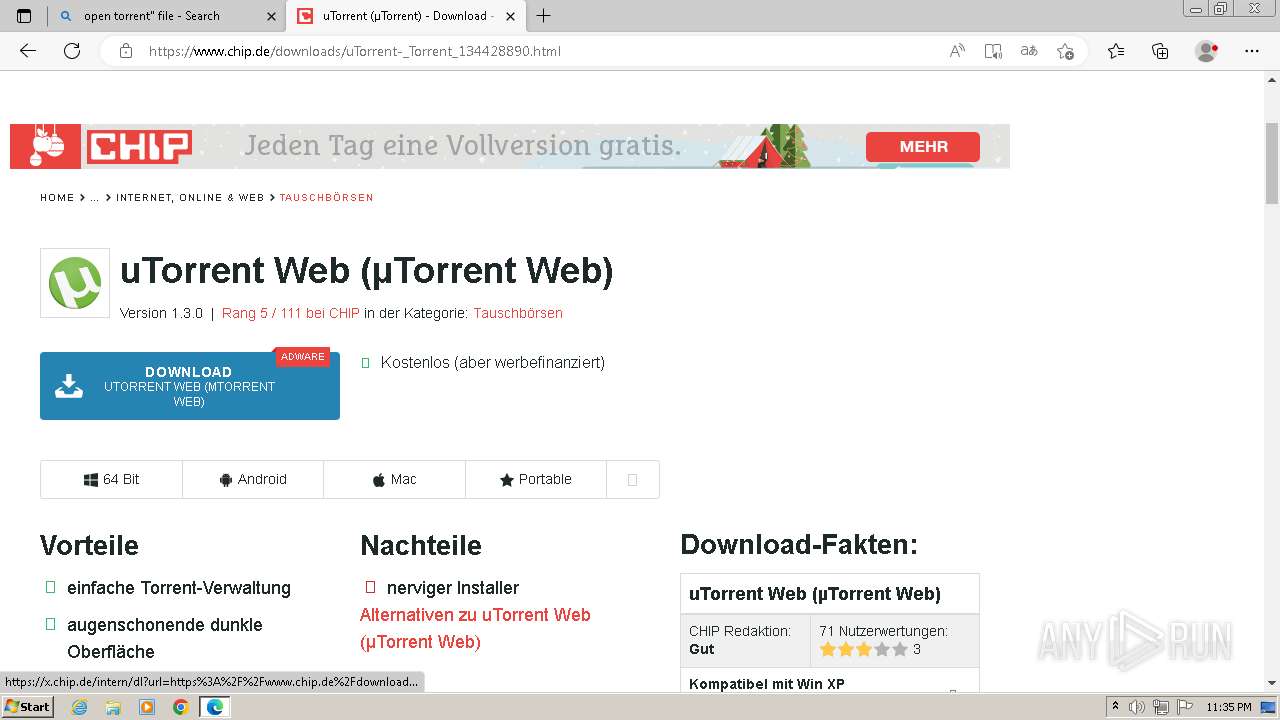Select the Portable version tab

pos(536,479)
